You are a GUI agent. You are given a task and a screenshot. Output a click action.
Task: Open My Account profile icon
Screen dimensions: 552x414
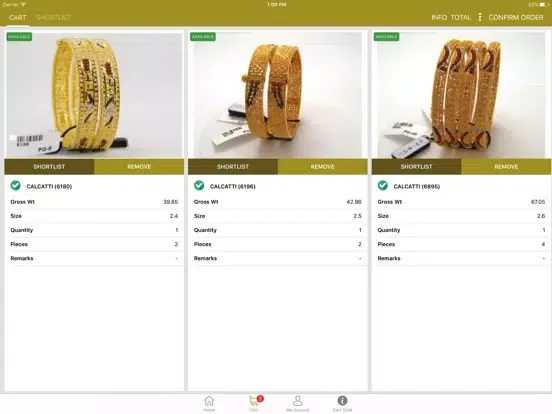(297, 403)
